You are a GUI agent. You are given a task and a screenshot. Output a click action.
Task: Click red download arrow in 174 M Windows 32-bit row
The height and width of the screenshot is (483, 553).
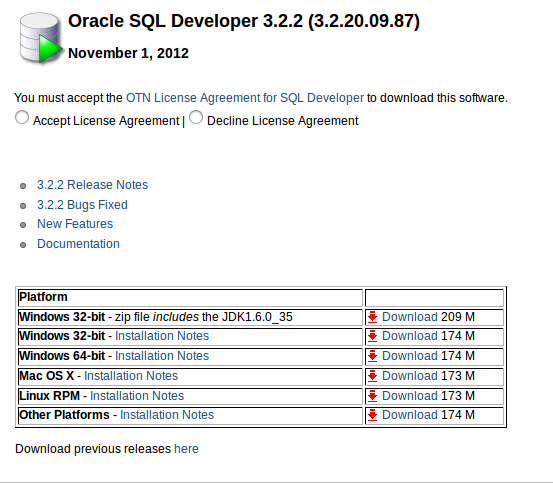pyautogui.click(x=372, y=336)
